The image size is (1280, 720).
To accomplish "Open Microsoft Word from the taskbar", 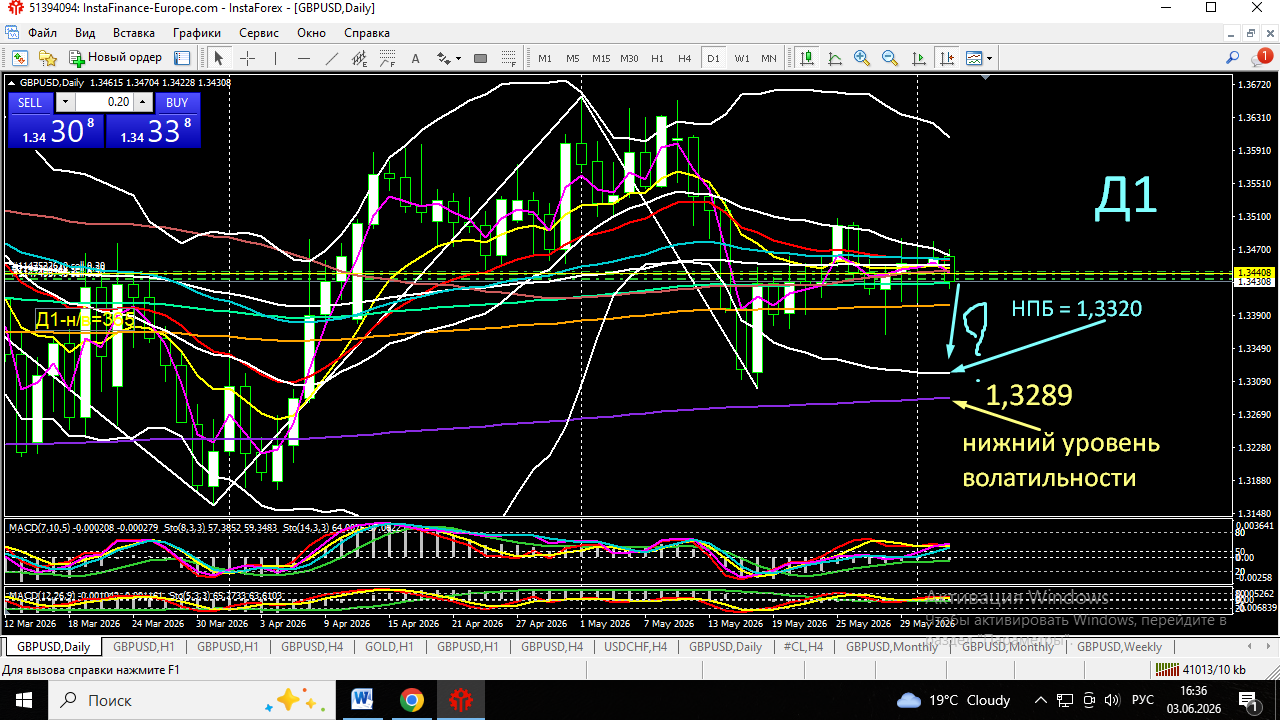I will (x=362, y=699).
